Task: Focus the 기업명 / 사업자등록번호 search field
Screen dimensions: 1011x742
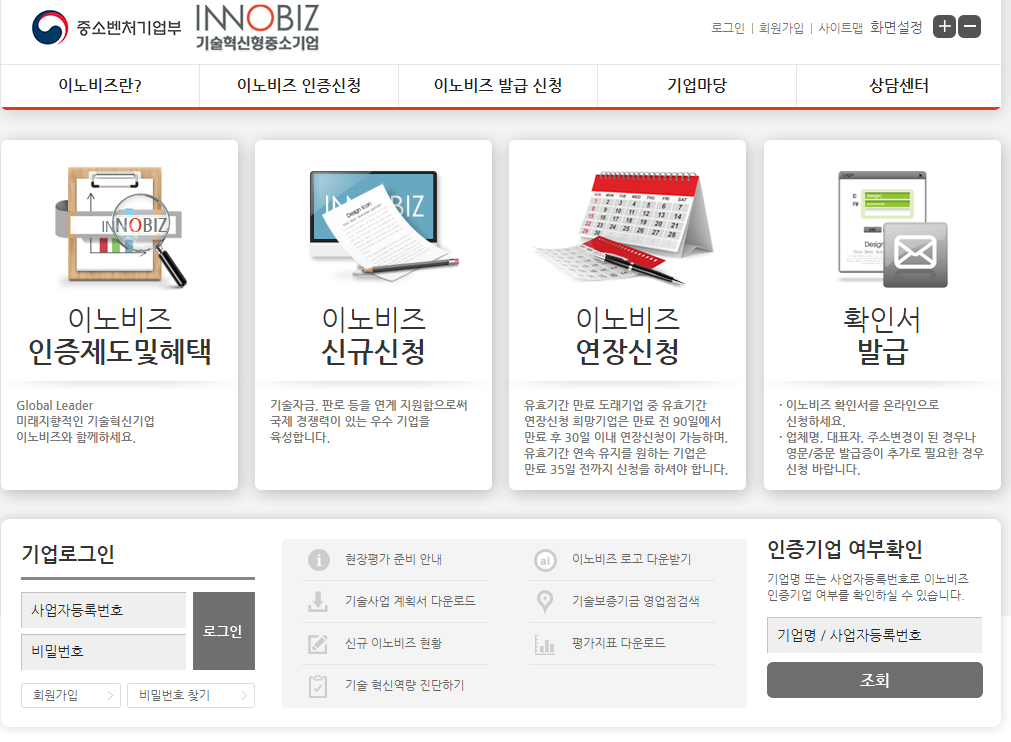Action: tap(874, 636)
